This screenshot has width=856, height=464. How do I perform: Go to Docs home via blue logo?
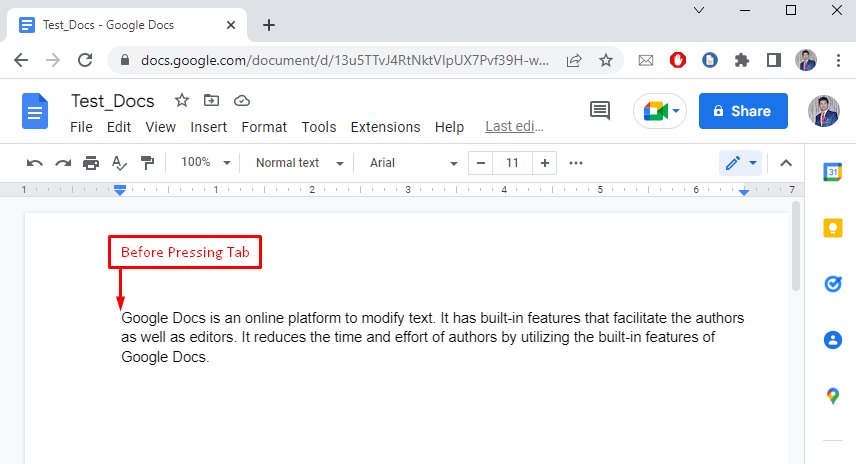click(35, 111)
